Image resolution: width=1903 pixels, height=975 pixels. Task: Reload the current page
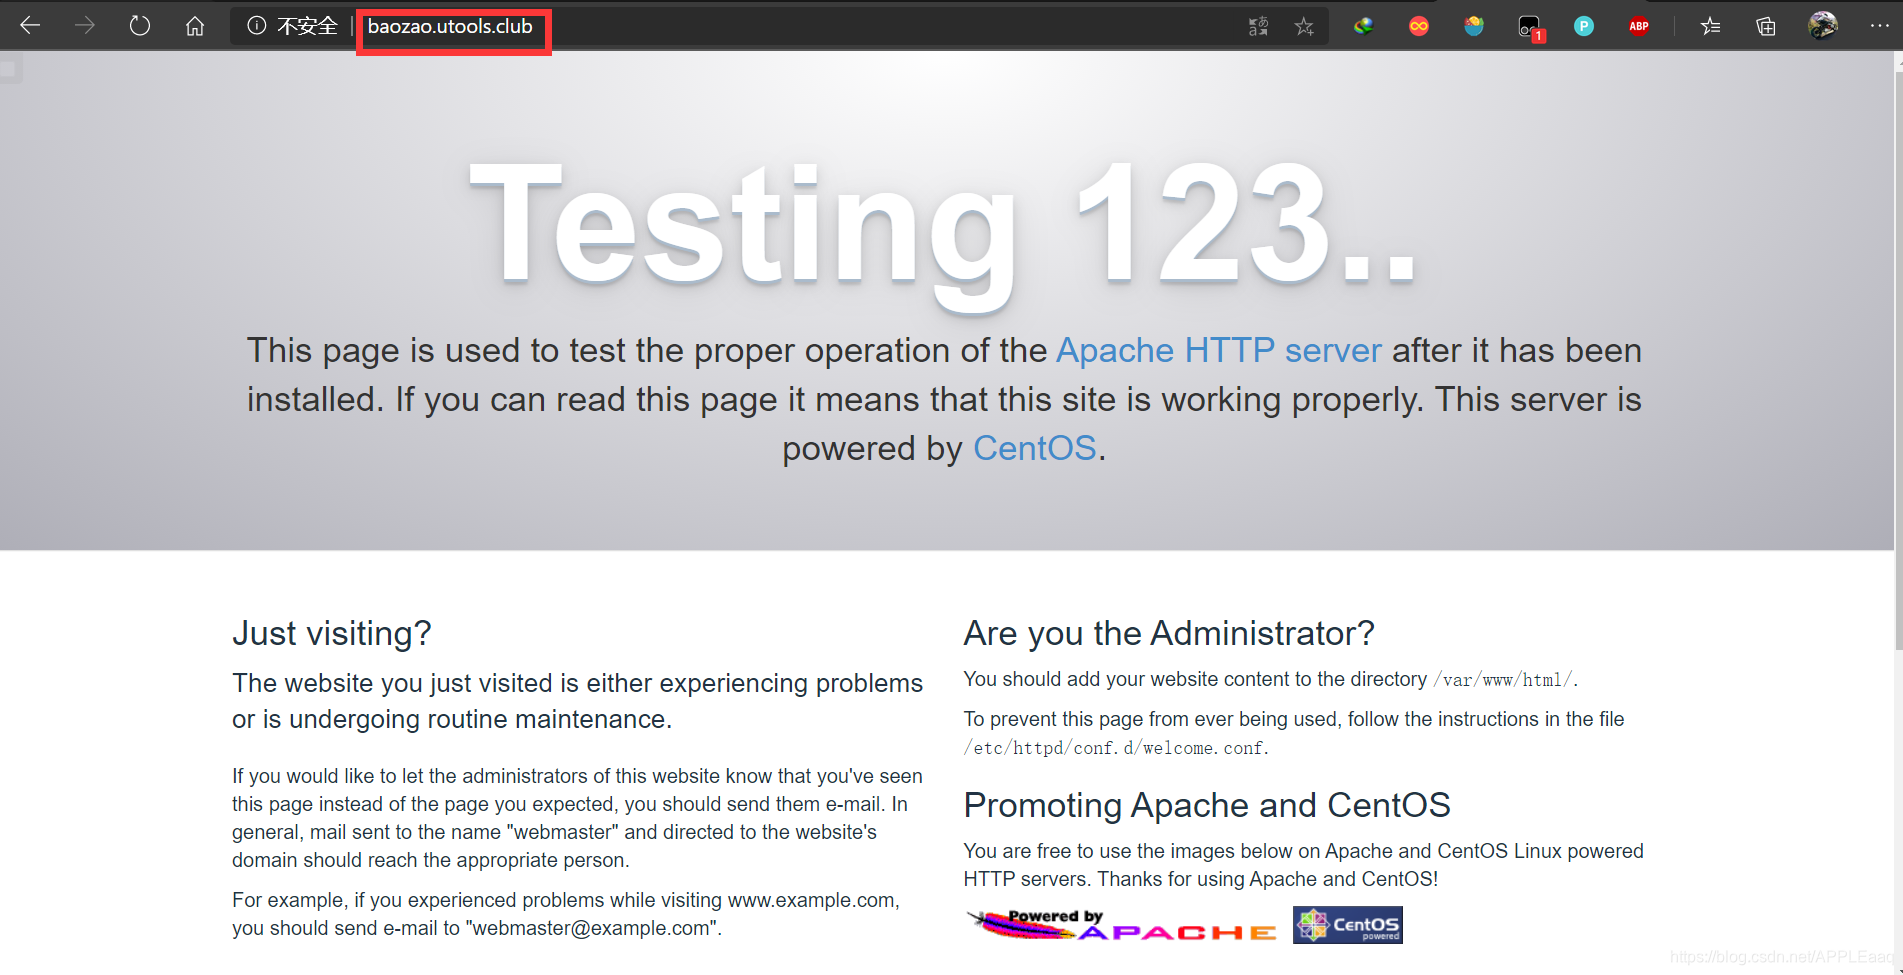(140, 26)
